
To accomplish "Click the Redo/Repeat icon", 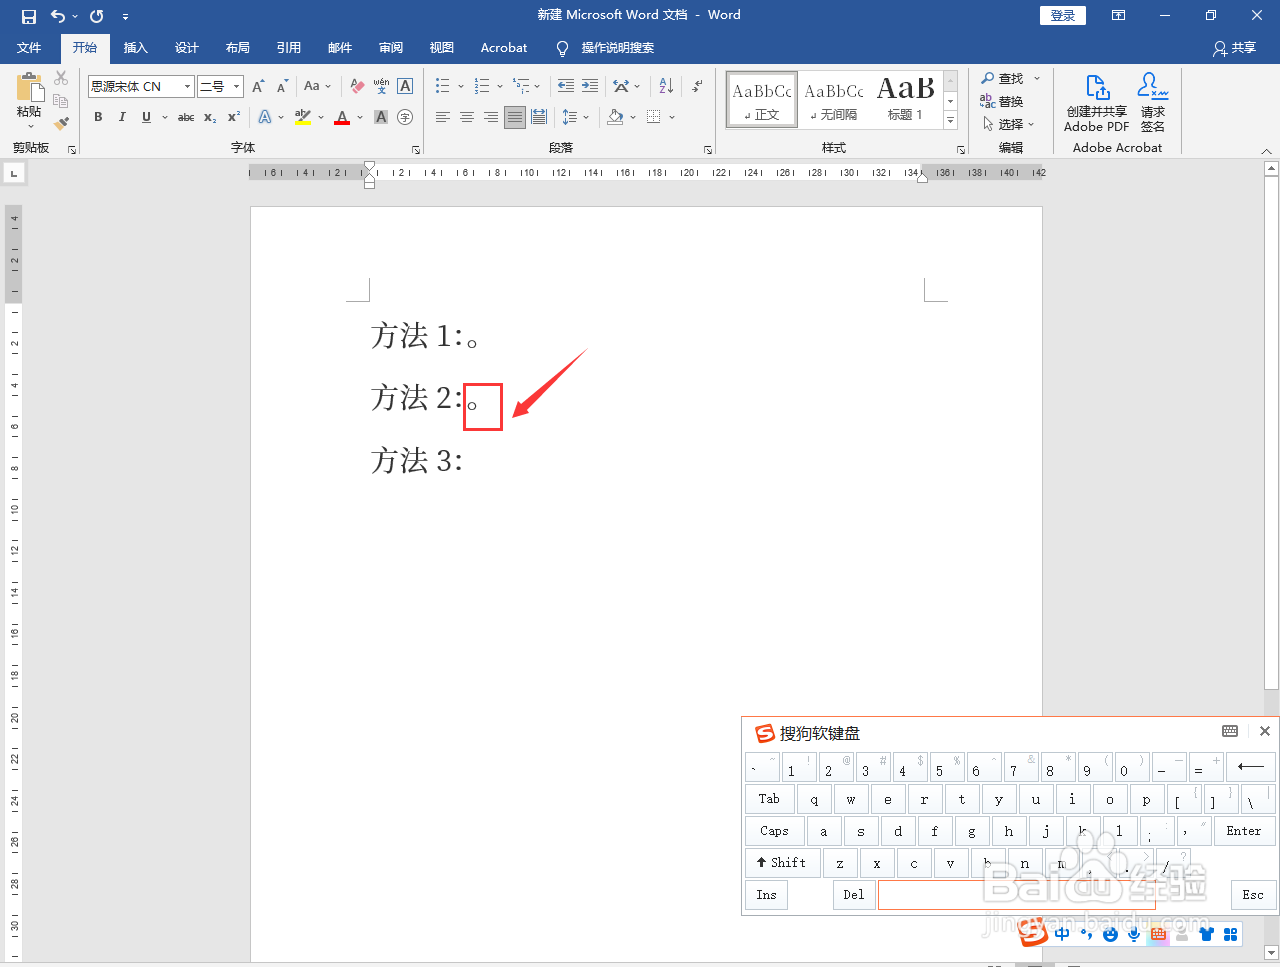I will coord(96,16).
